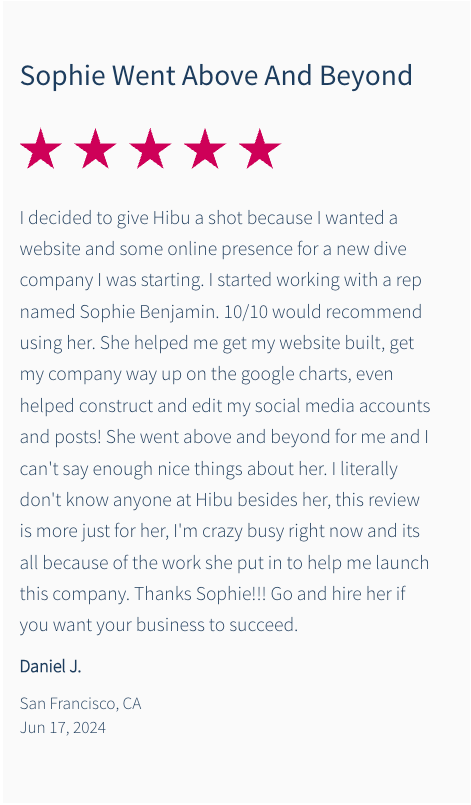Click the review date Jun 17, 2024

click(63, 727)
